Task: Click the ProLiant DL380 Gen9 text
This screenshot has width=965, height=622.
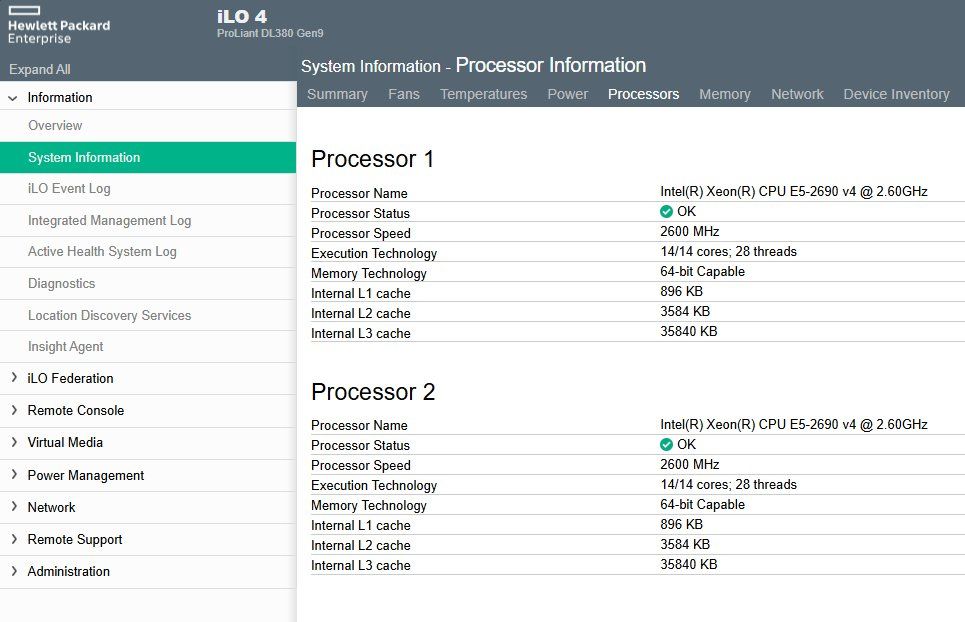Action: click(x=270, y=33)
